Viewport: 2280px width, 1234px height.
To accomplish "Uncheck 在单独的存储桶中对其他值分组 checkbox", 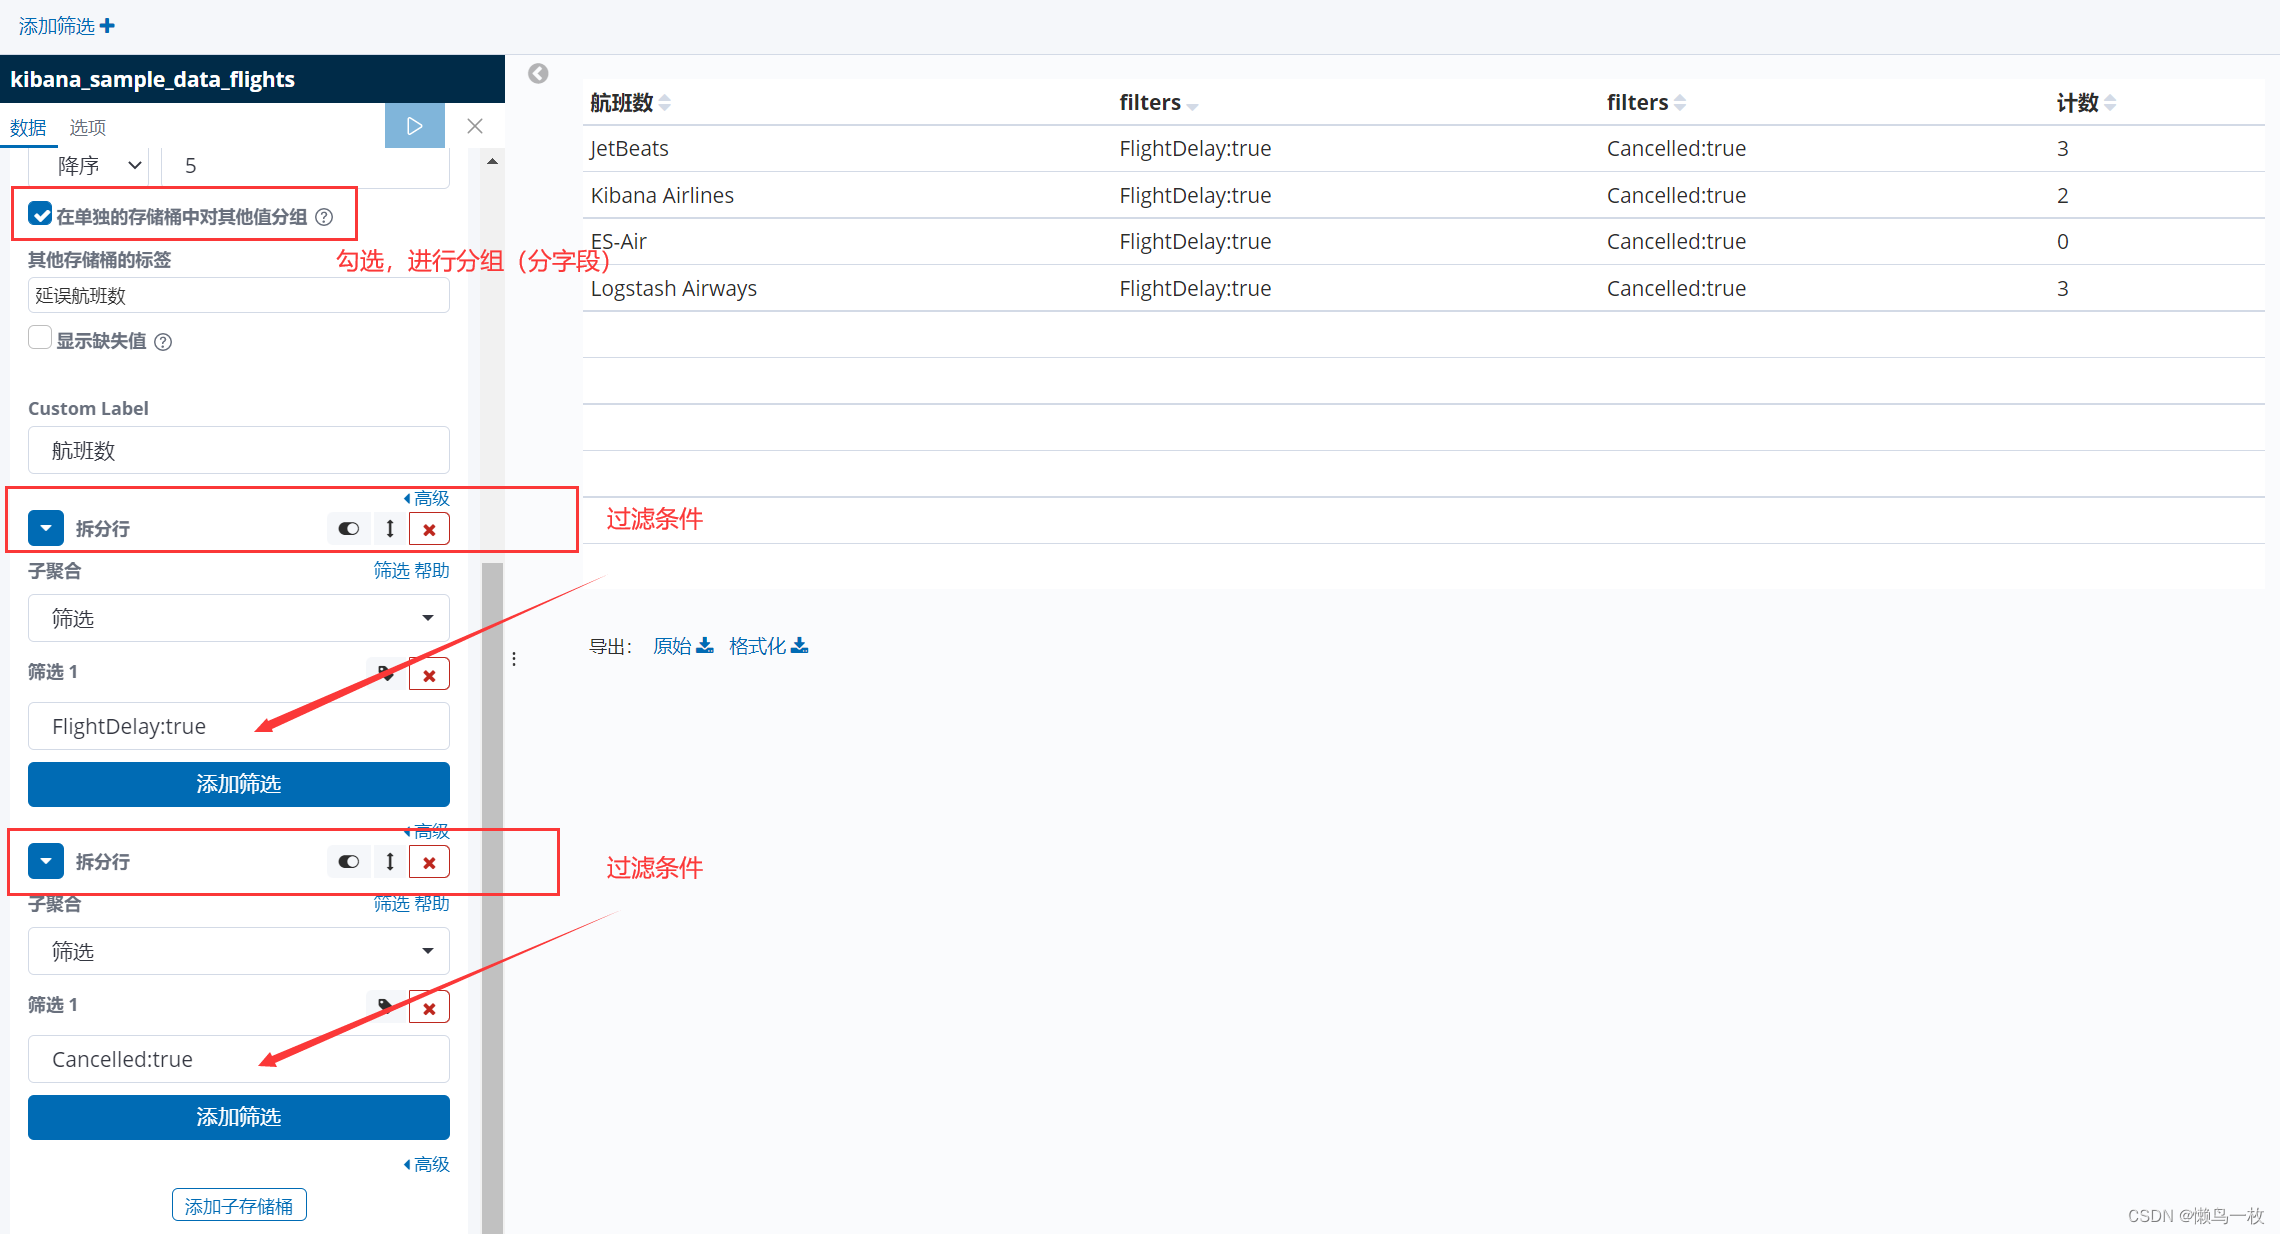I will (41, 215).
